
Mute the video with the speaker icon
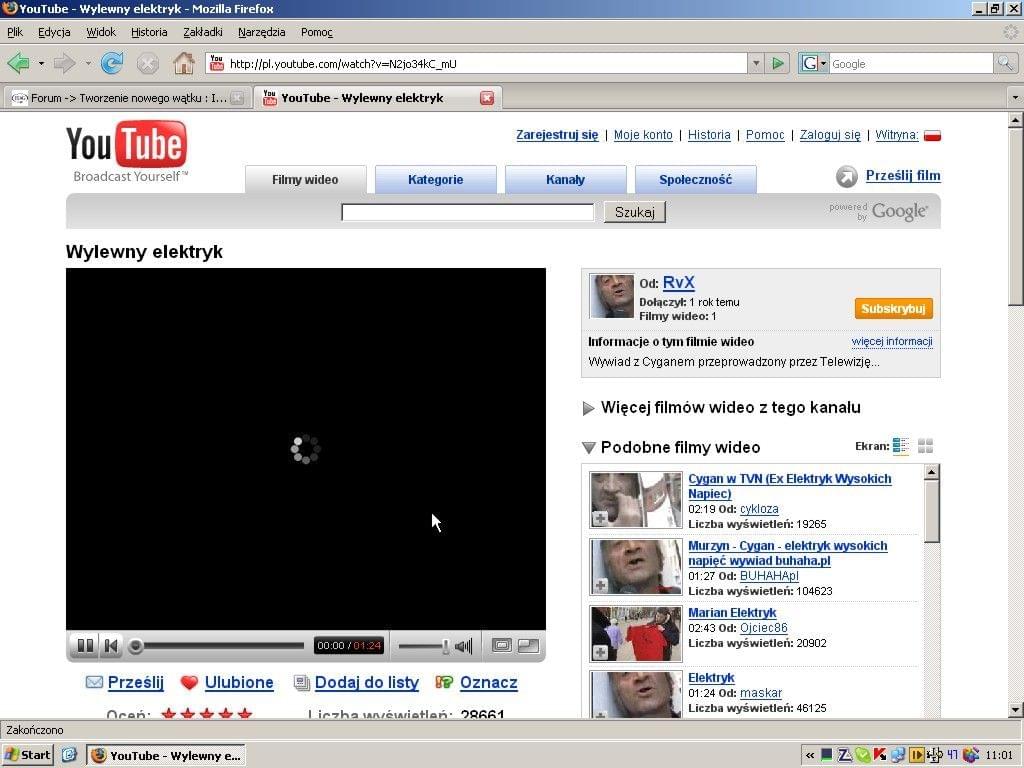(x=464, y=646)
